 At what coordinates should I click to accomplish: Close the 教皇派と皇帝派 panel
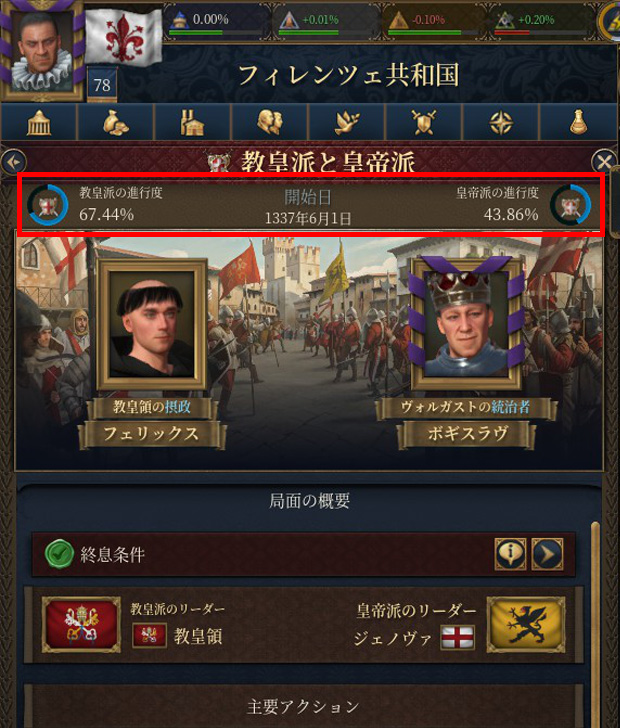(x=604, y=162)
